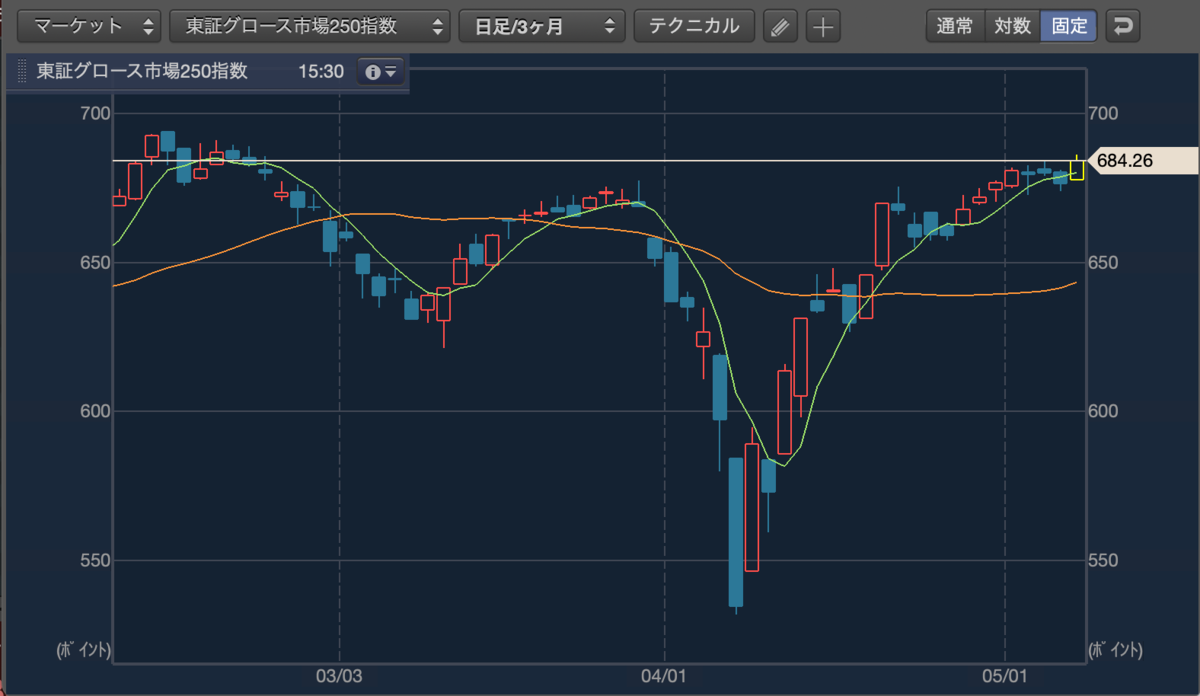The image size is (1200, 696).
Task: Select the pencil drawing tool icon
Action: 781,27
